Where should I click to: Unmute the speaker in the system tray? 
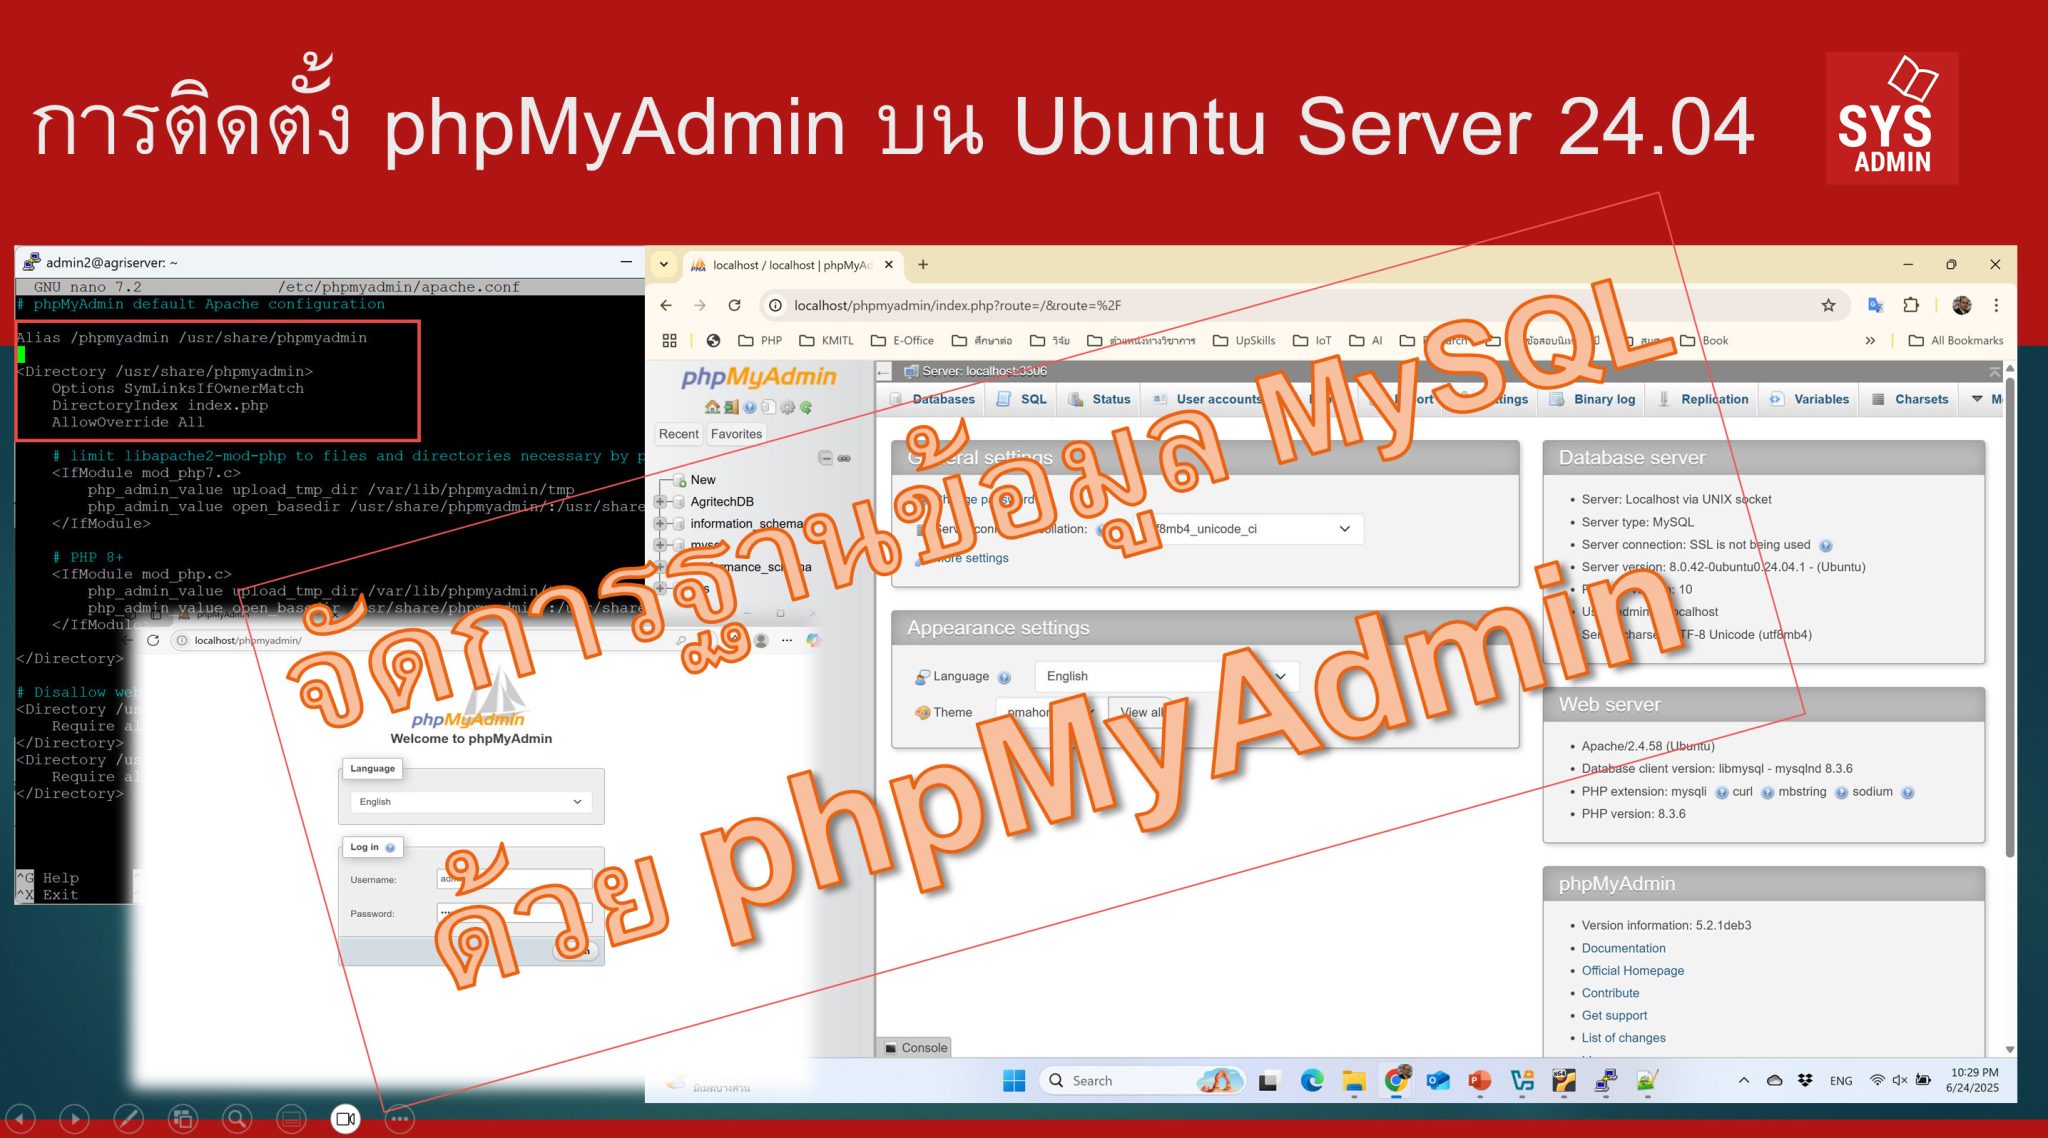(1899, 1080)
